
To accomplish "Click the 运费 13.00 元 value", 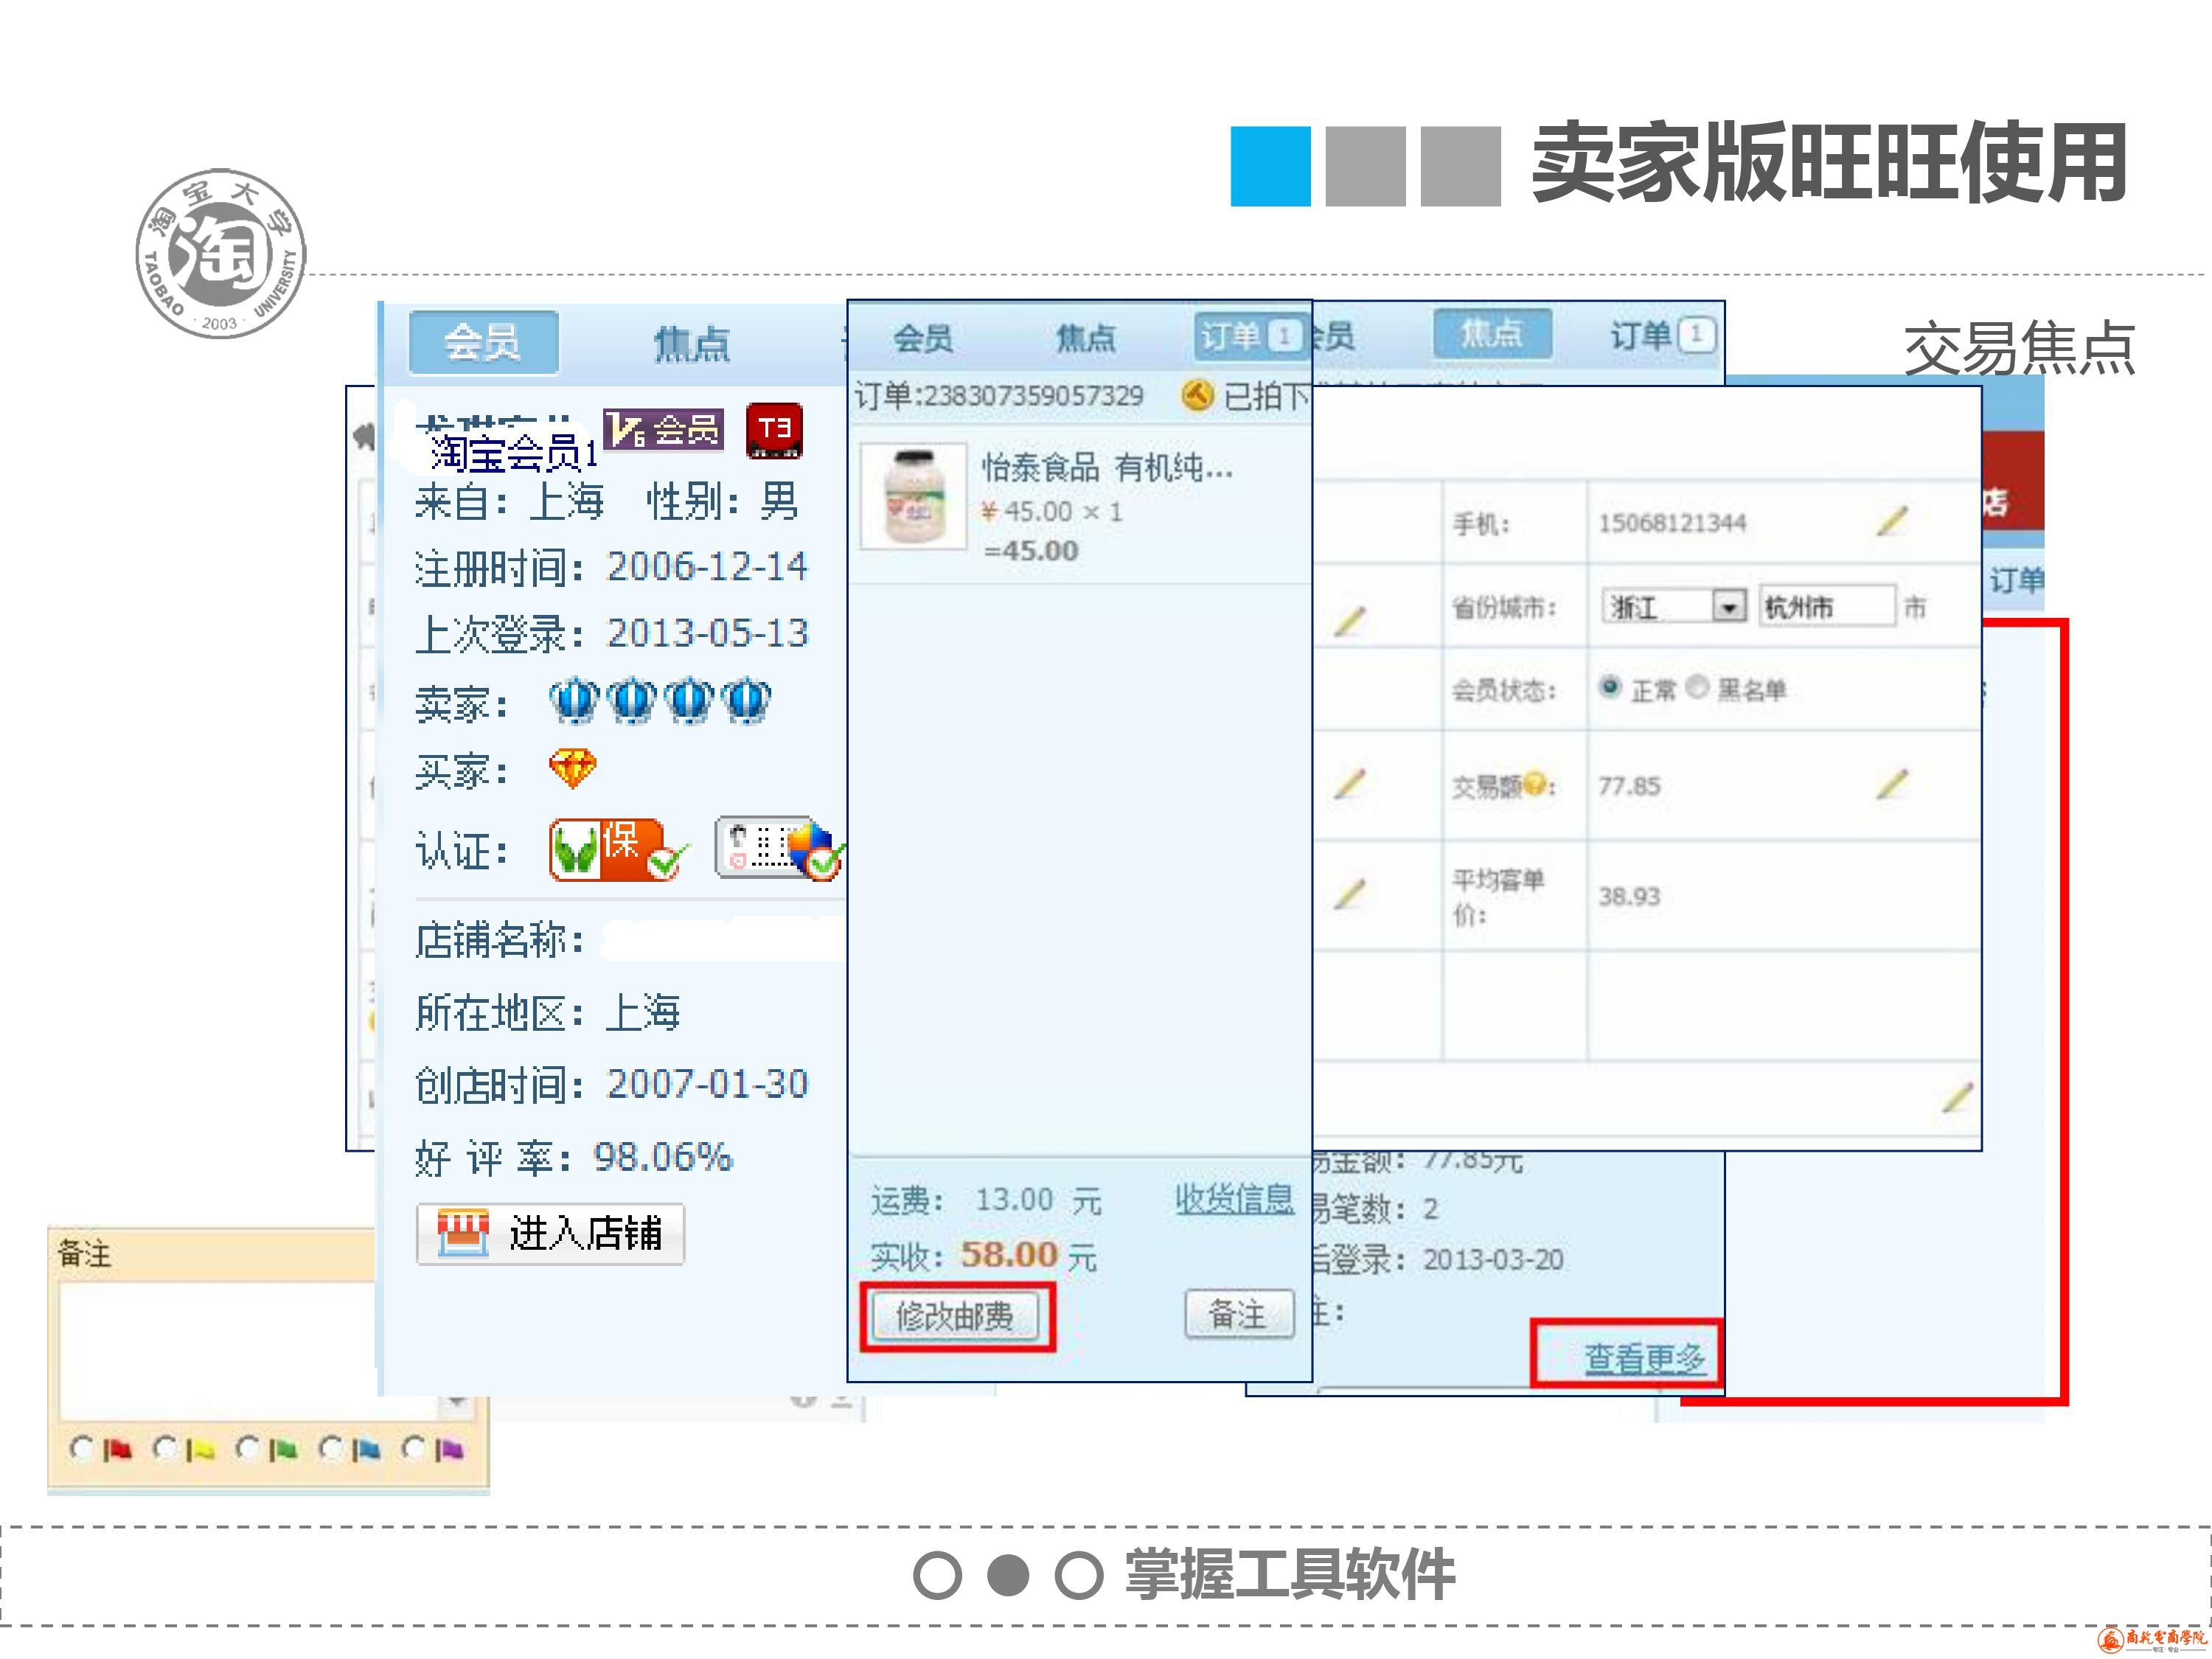I will point(1039,1200).
